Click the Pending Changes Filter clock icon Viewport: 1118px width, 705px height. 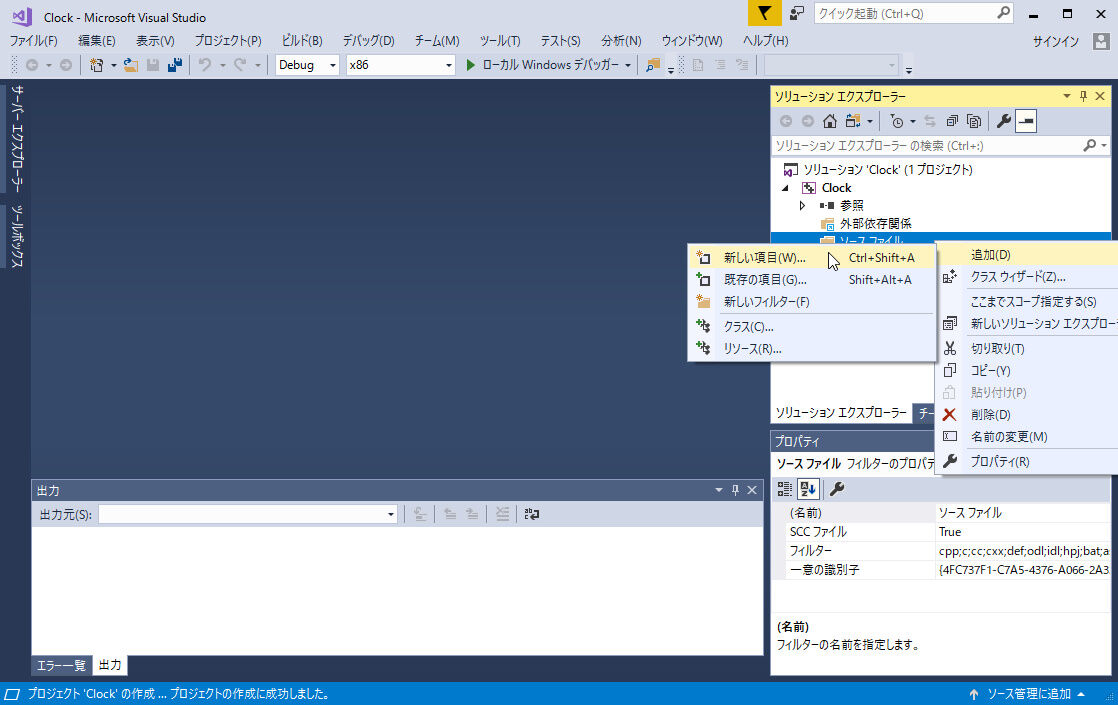point(897,121)
